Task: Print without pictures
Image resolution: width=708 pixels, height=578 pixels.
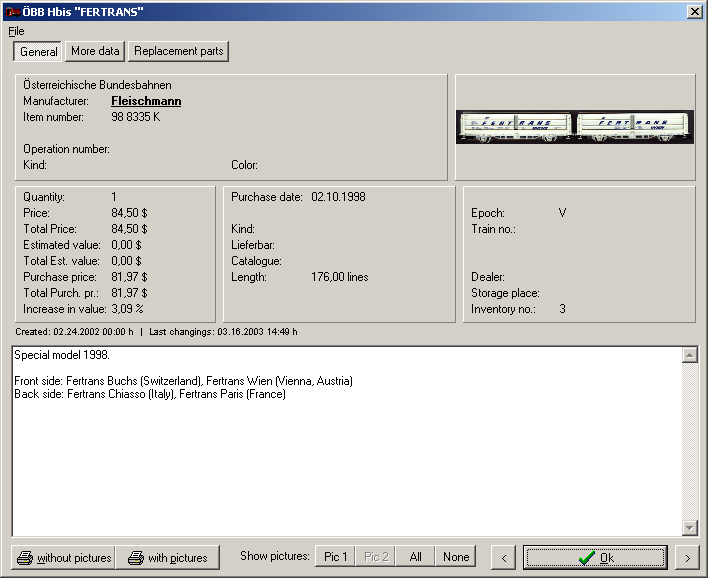Action: pos(64,558)
